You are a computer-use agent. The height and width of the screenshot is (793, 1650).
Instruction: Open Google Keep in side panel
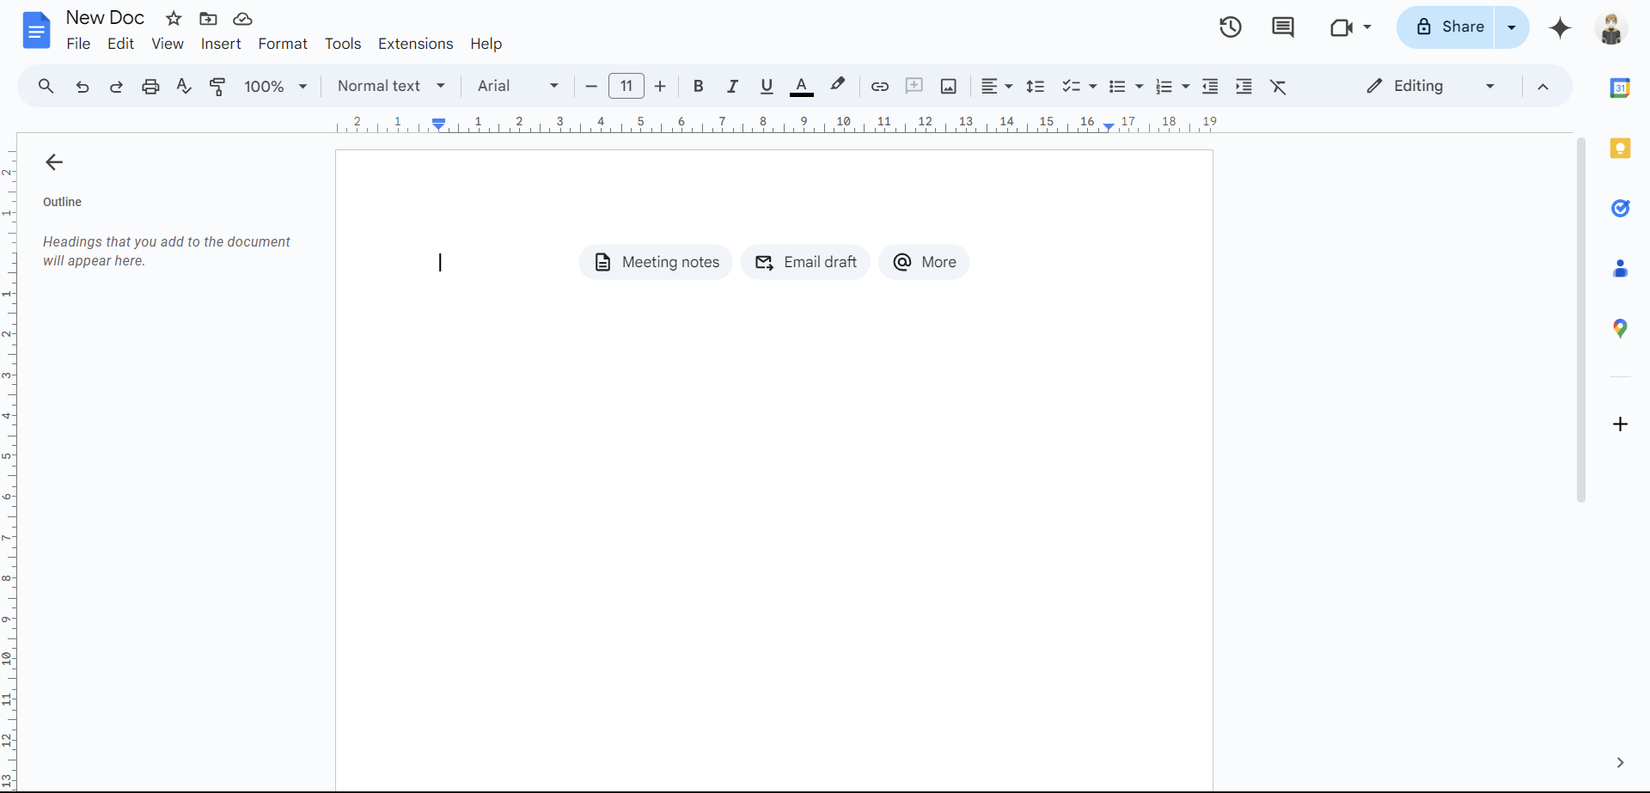(x=1620, y=148)
